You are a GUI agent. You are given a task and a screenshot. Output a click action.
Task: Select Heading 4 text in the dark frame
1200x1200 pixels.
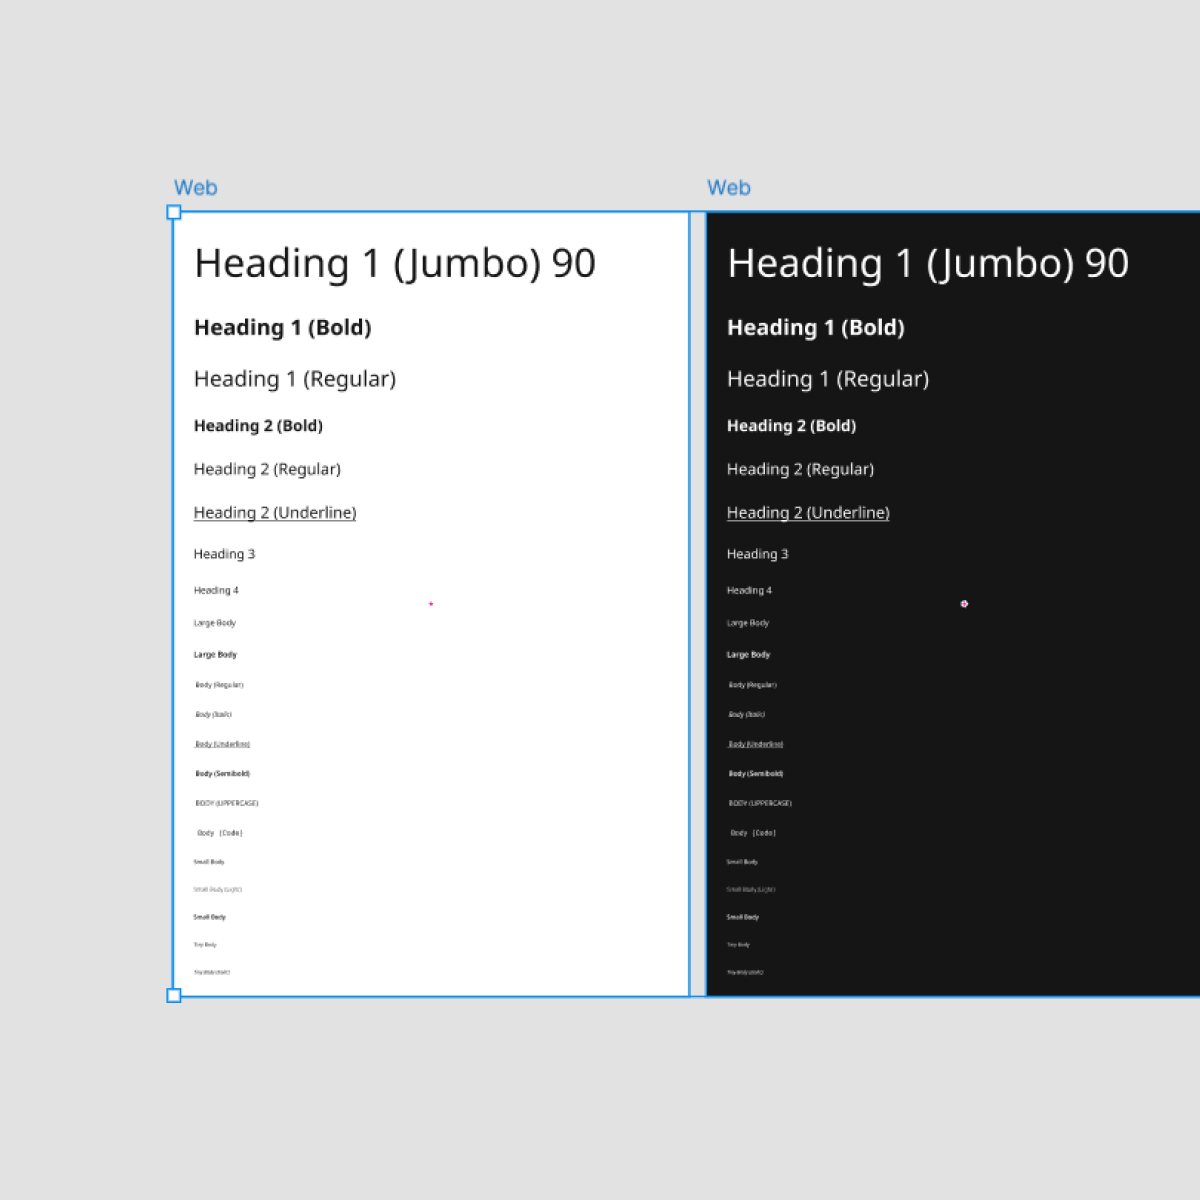[749, 590]
